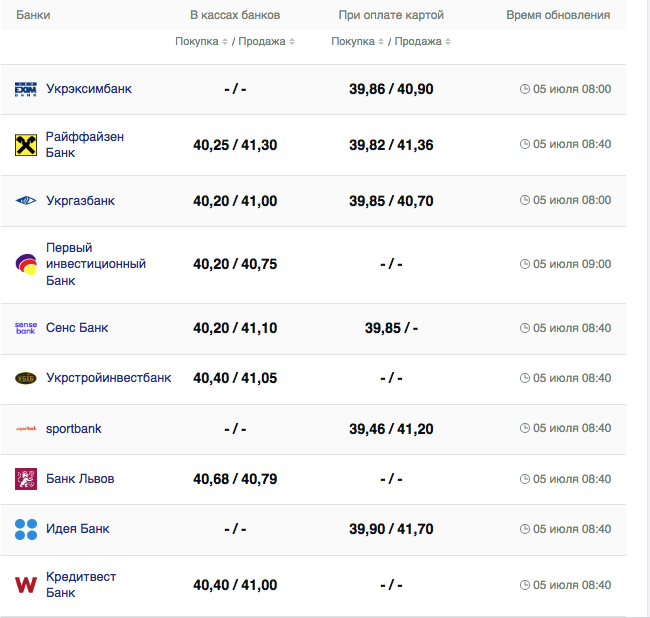The image size is (650, 618).
Task: Click the Идея Банк blue dots logo
Action: point(26,529)
